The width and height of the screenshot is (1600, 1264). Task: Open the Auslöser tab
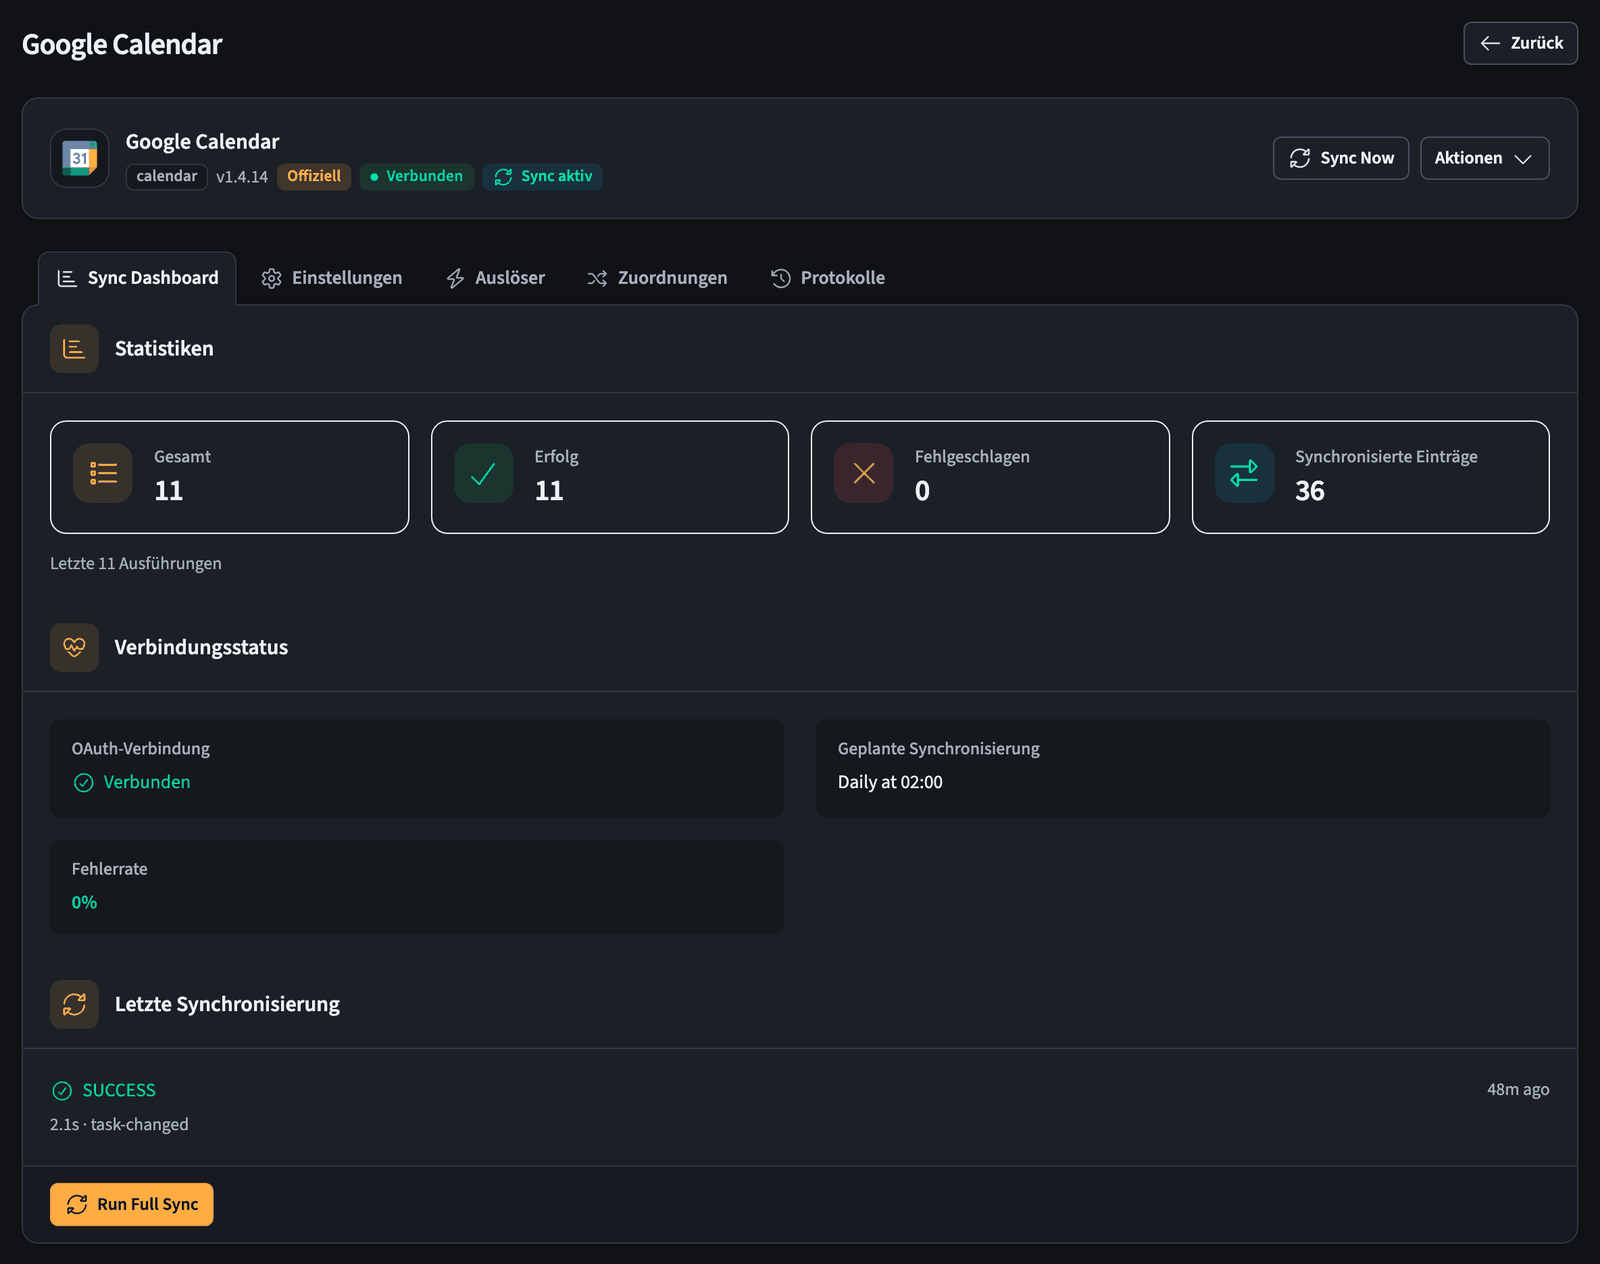pyautogui.click(x=496, y=278)
